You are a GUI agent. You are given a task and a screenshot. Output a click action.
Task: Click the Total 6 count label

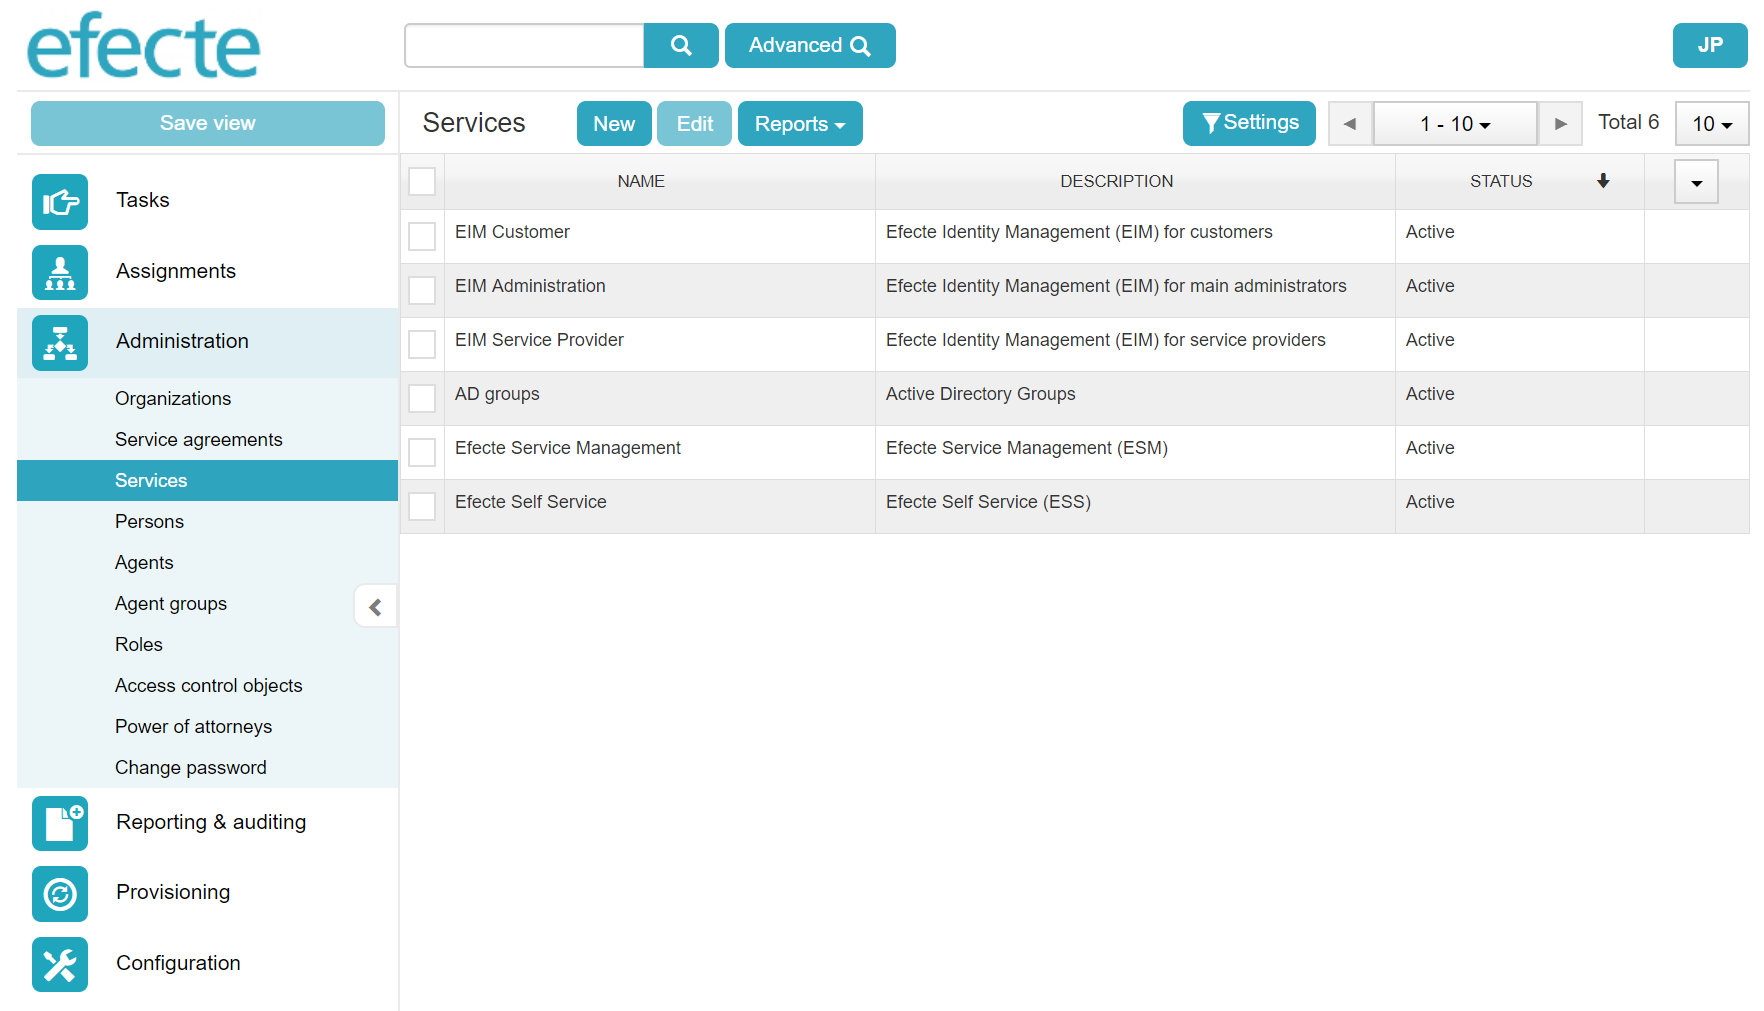tap(1628, 122)
